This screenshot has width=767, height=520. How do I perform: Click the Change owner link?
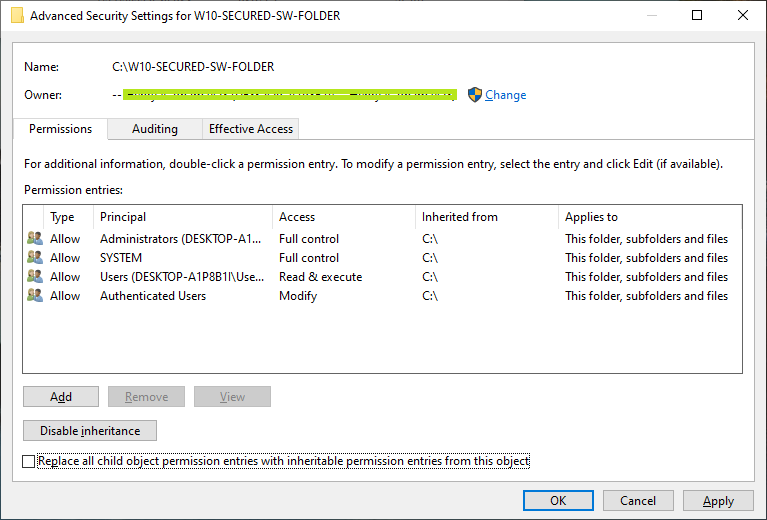tap(505, 95)
